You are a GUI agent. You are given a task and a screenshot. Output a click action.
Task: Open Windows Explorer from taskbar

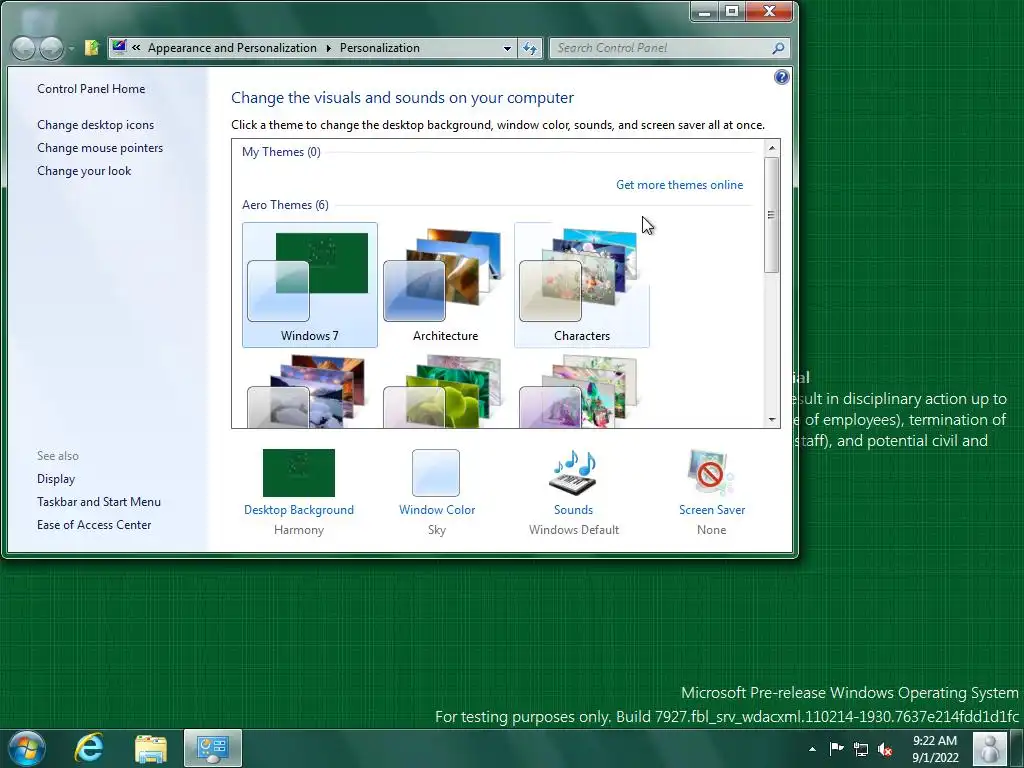(x=151, y=749)
